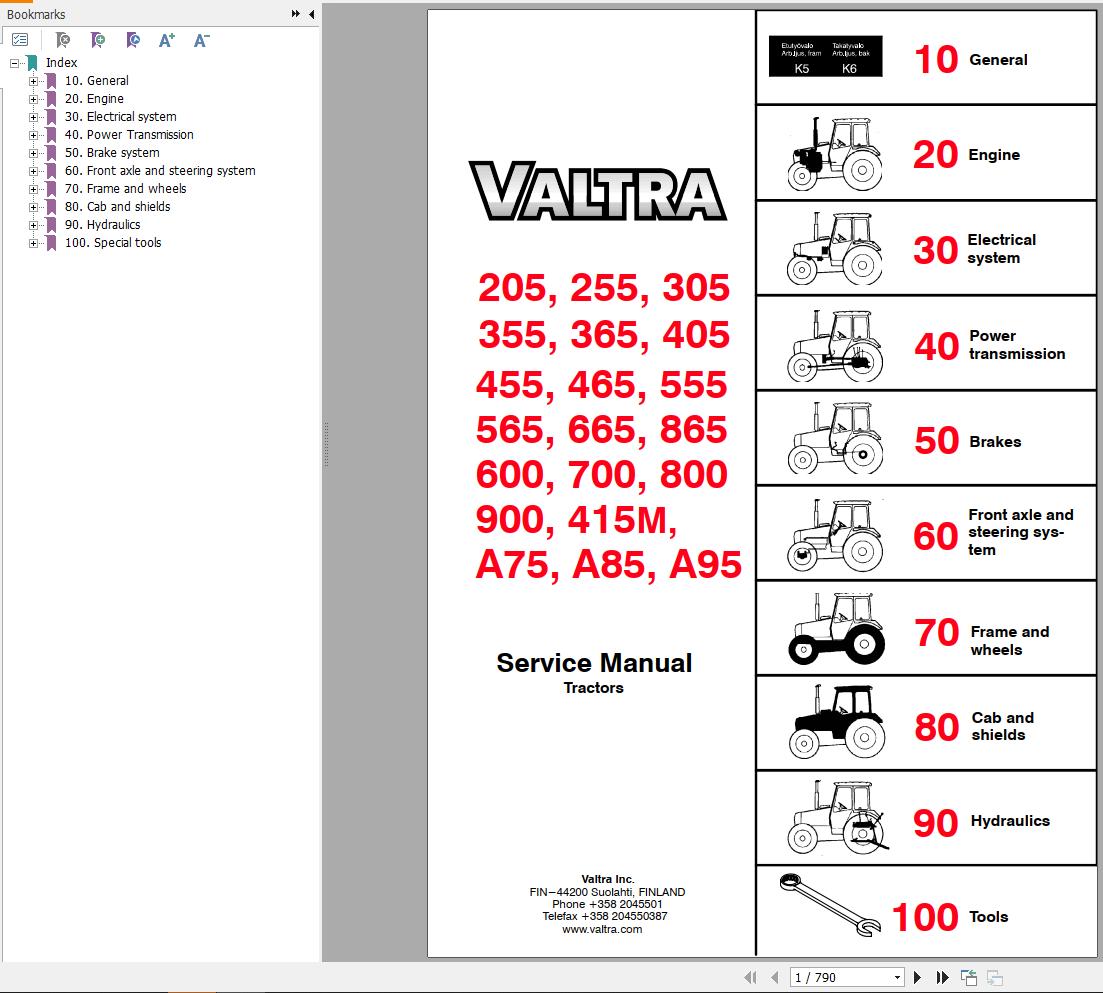
Task: Expand the 20. Engine bookmark
Action: (x=33, y=99)
